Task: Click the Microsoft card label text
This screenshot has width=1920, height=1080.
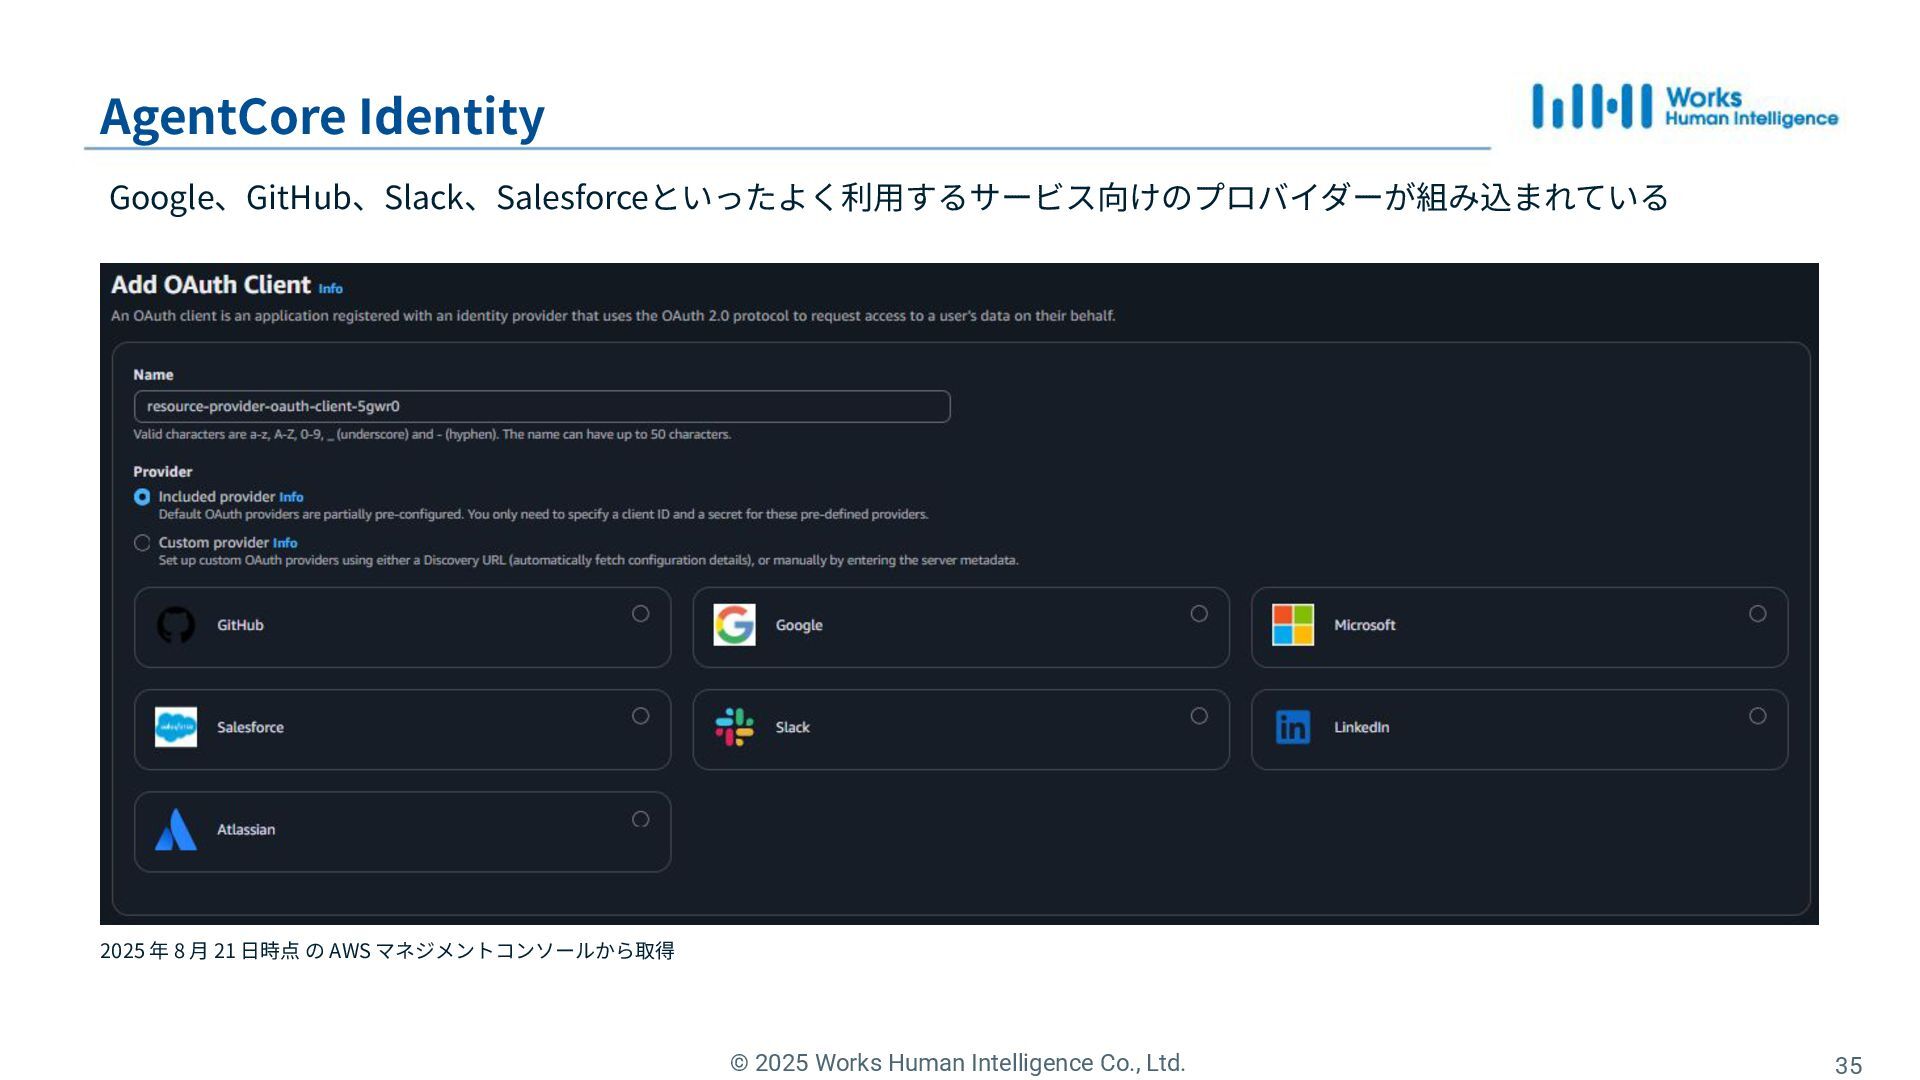Action: click(x=1365, y=625)
